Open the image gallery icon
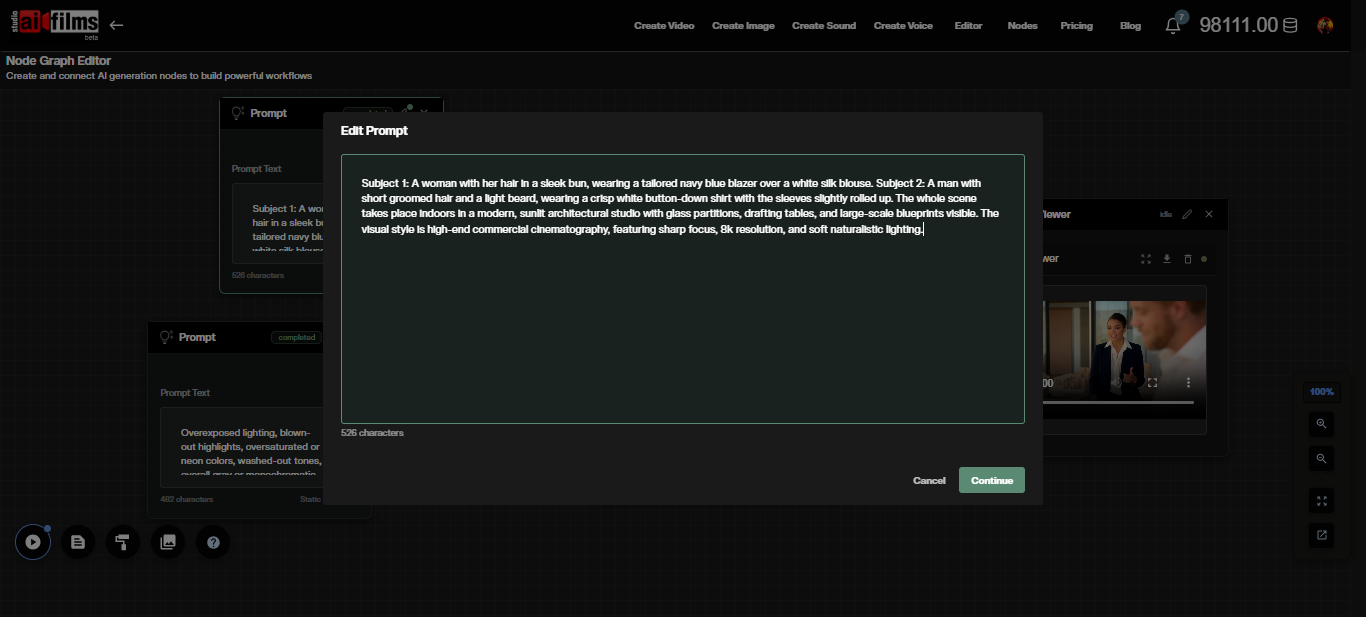Screen dimensions: 1366x617 (167, 541)
